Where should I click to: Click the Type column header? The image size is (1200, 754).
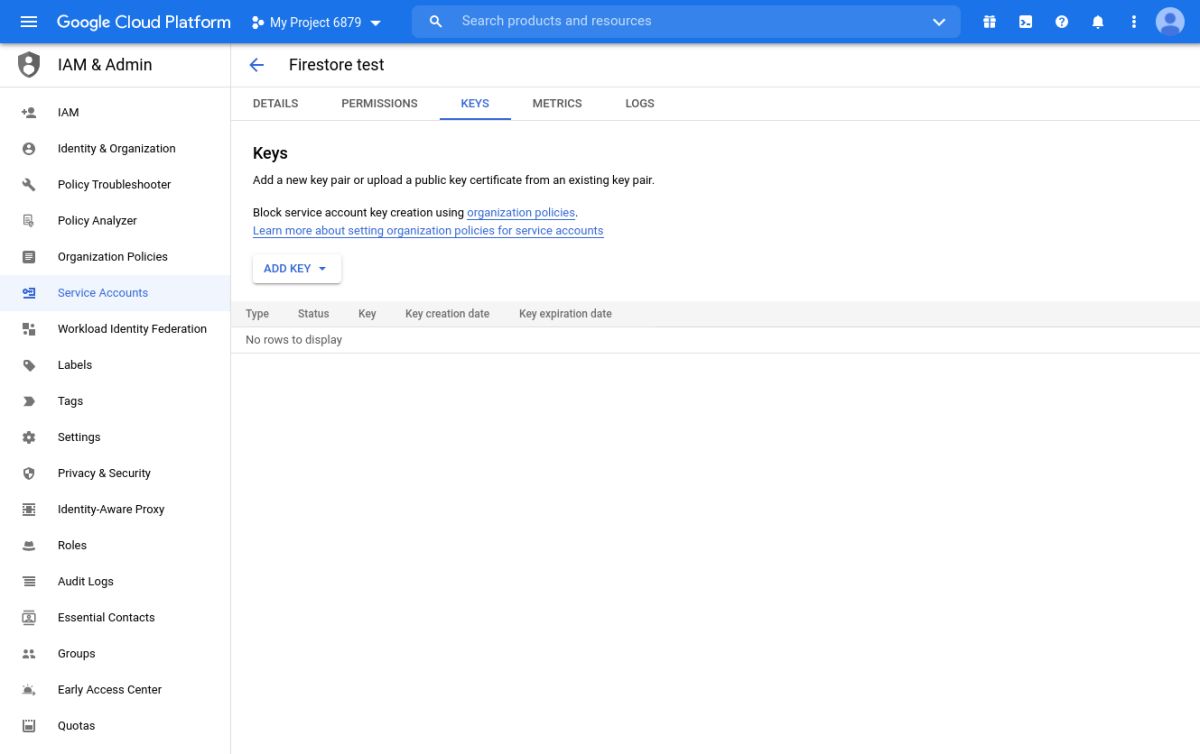click(257, 314)
